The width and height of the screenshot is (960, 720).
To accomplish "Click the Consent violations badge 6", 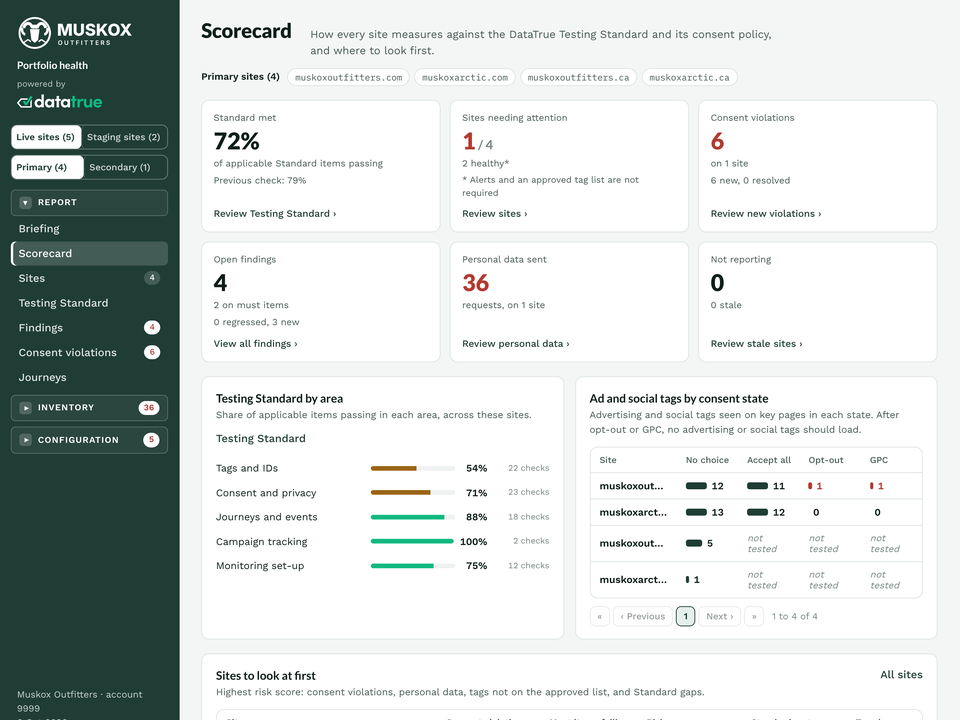I will (x=152, y=353).
